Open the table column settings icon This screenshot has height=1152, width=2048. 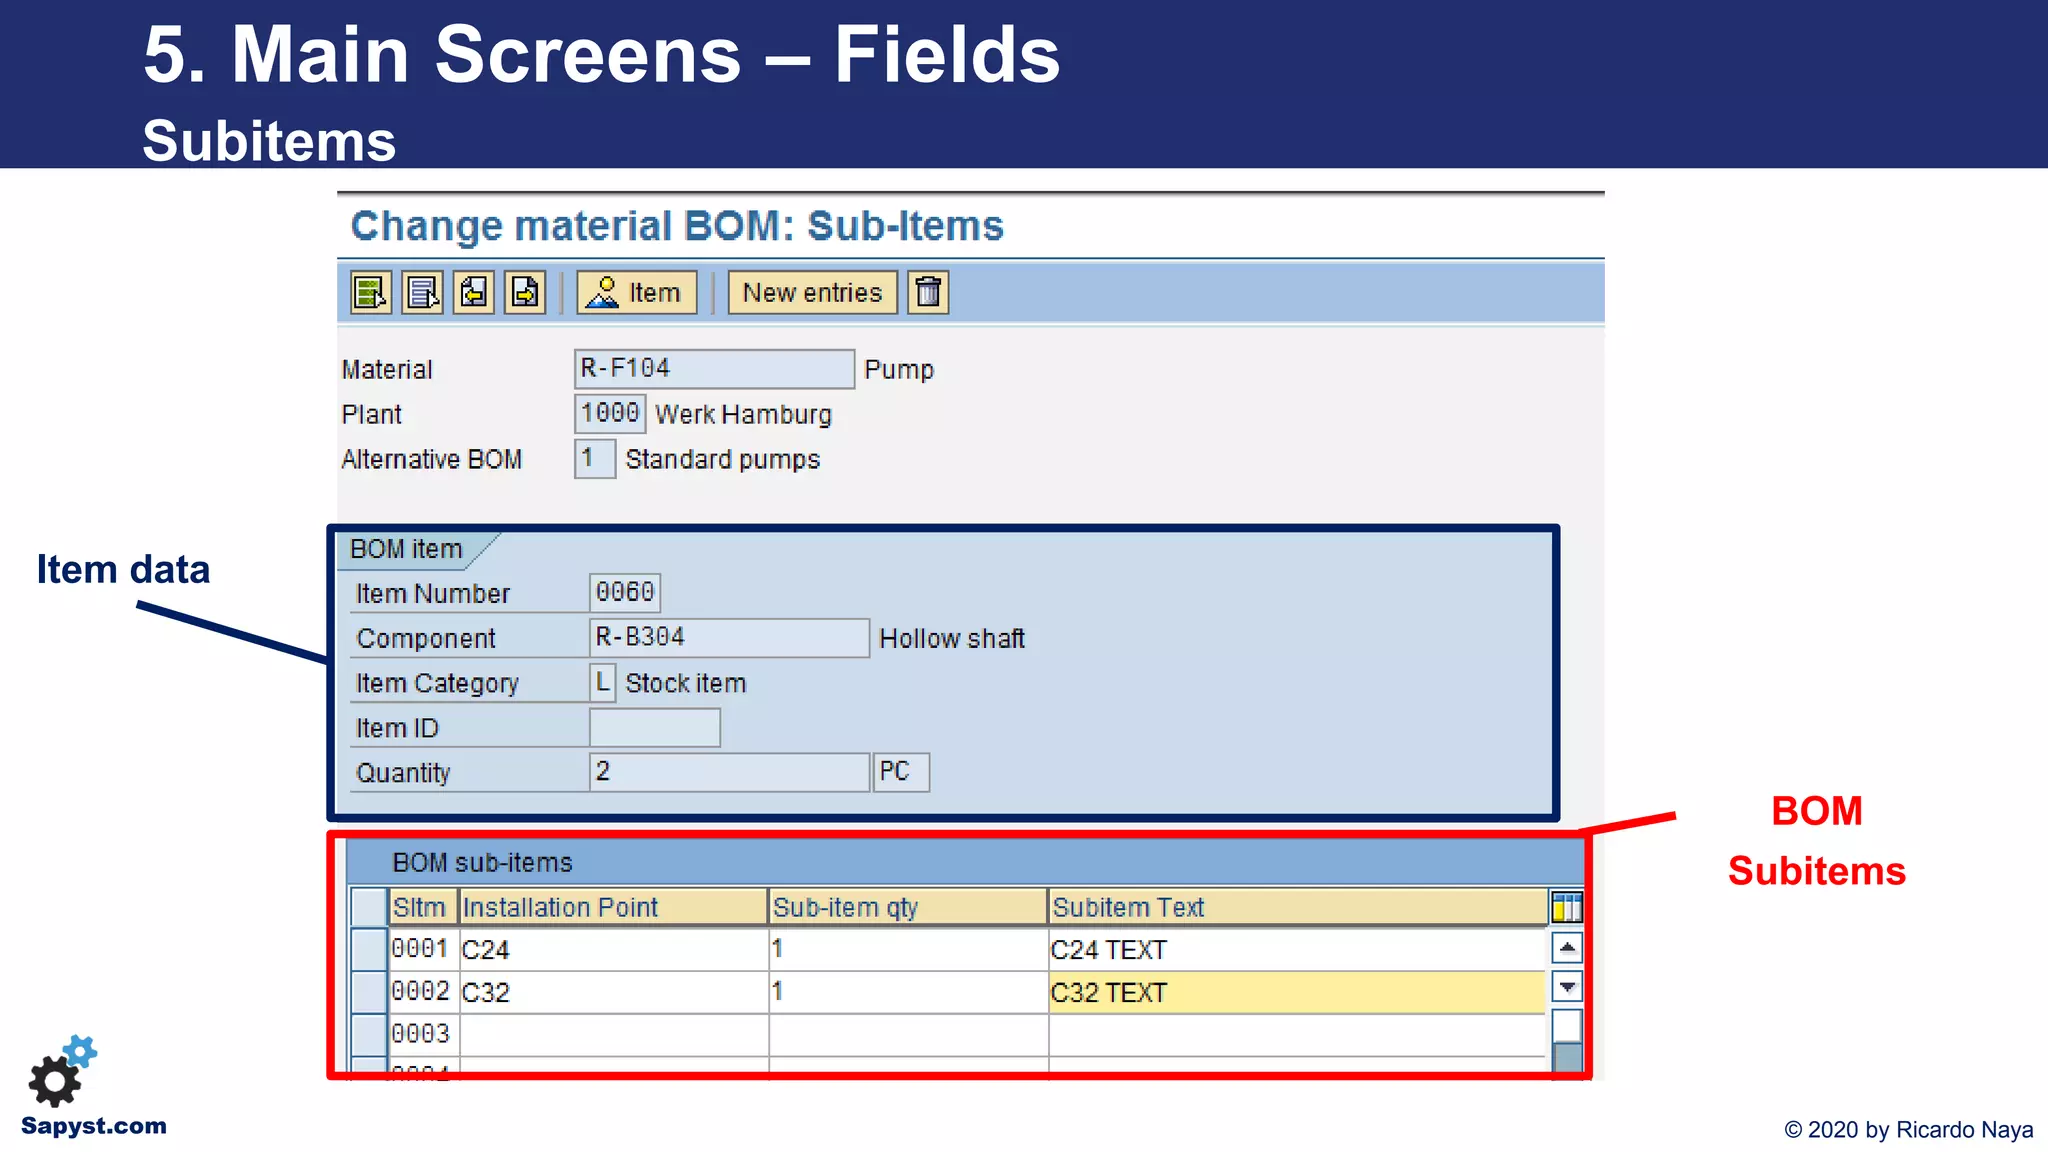(1566, 907)
